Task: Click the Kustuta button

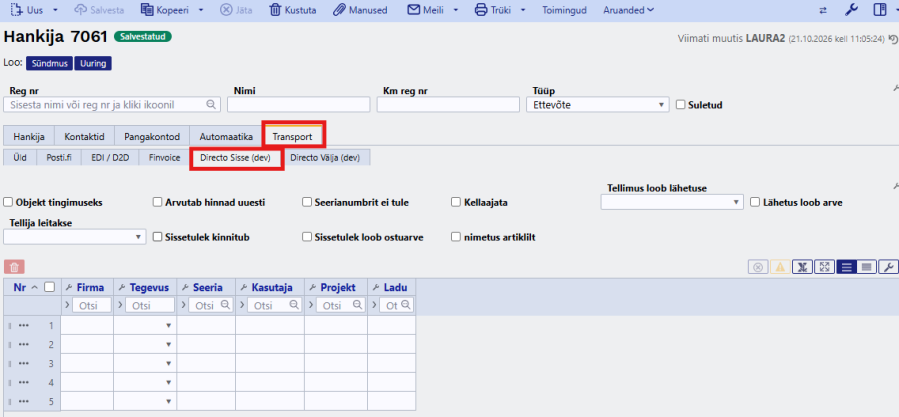Action: pyautogui.click(x=293, y=10)
